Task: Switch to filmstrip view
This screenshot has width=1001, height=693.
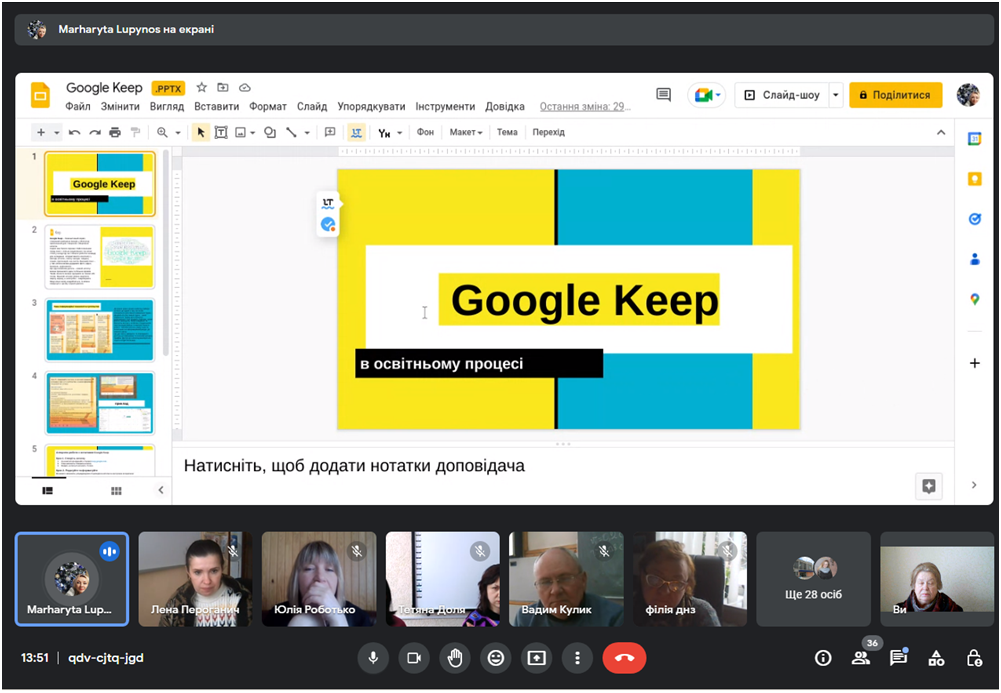Action: [47, 491]
